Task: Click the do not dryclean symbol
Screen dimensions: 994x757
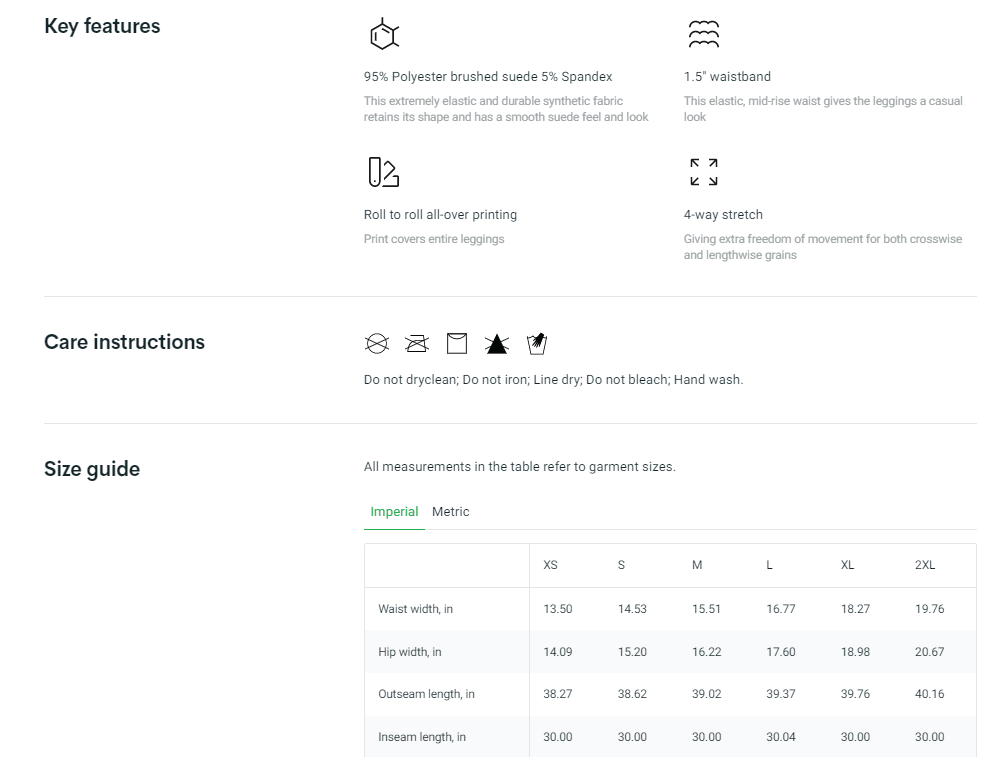Action: [x=376, y=344]
